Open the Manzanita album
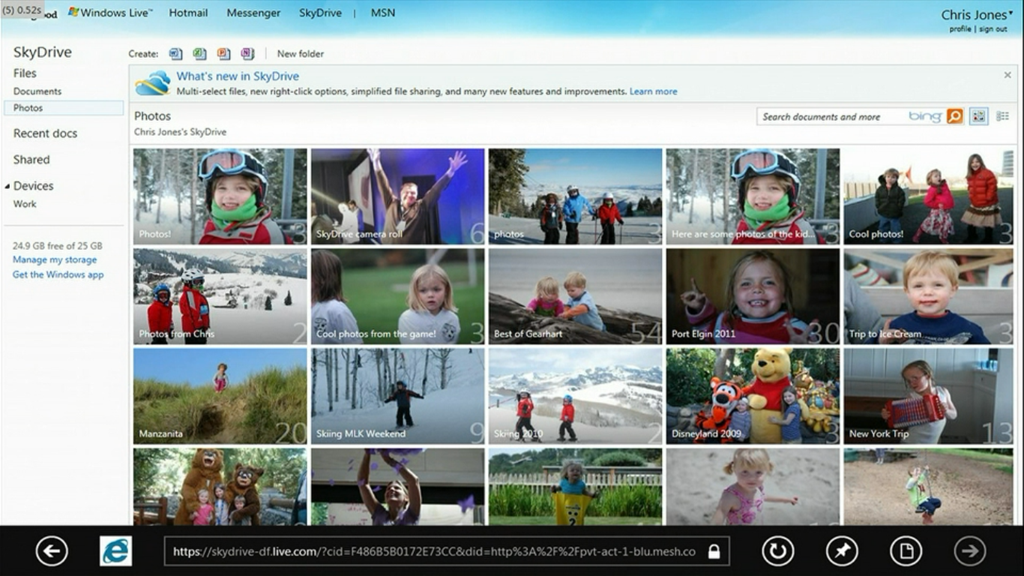 220,396
